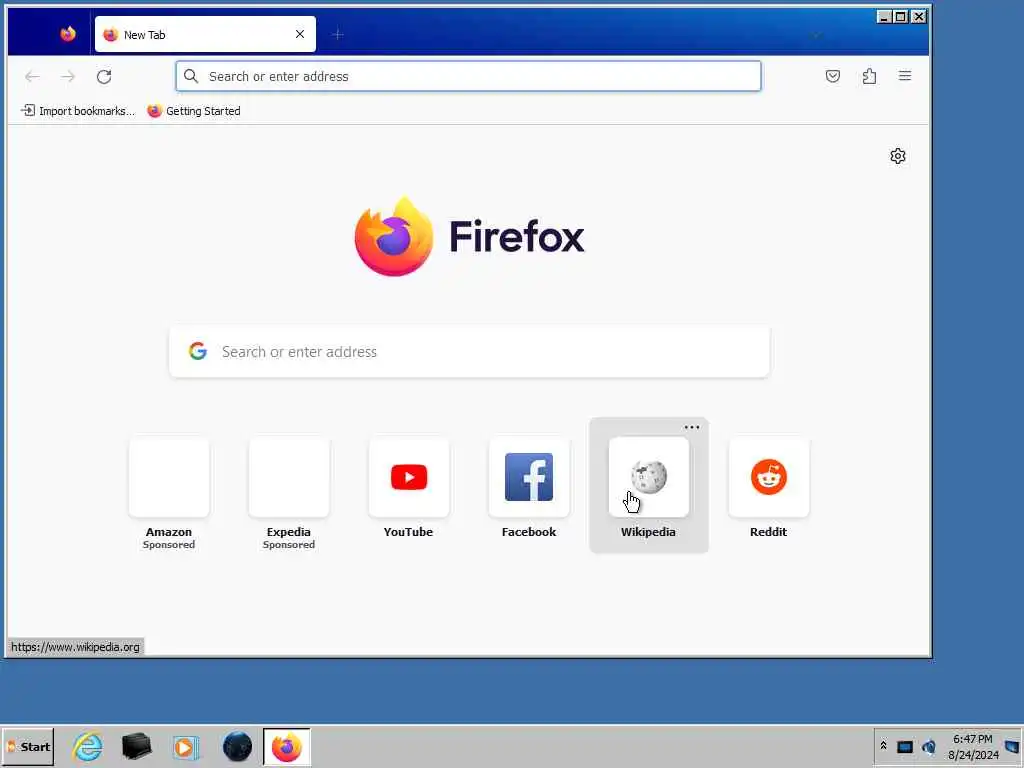Open the Extensions puzzle icon

(x=869, y=76)
